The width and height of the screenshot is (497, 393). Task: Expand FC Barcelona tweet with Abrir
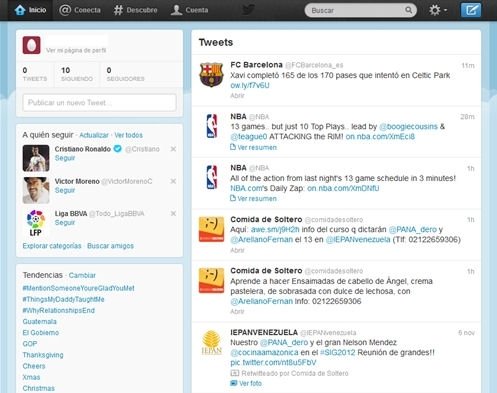(x=237, y=96)
